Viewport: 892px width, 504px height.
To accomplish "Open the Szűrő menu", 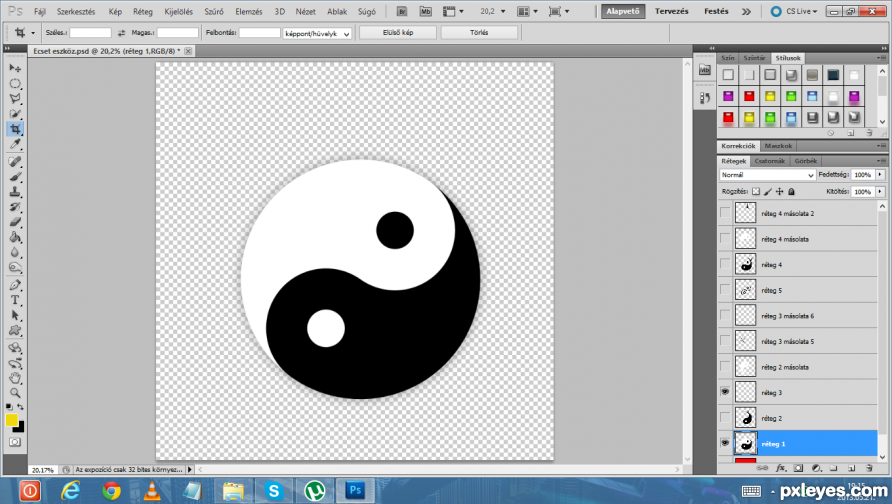I will coord(214,11).
